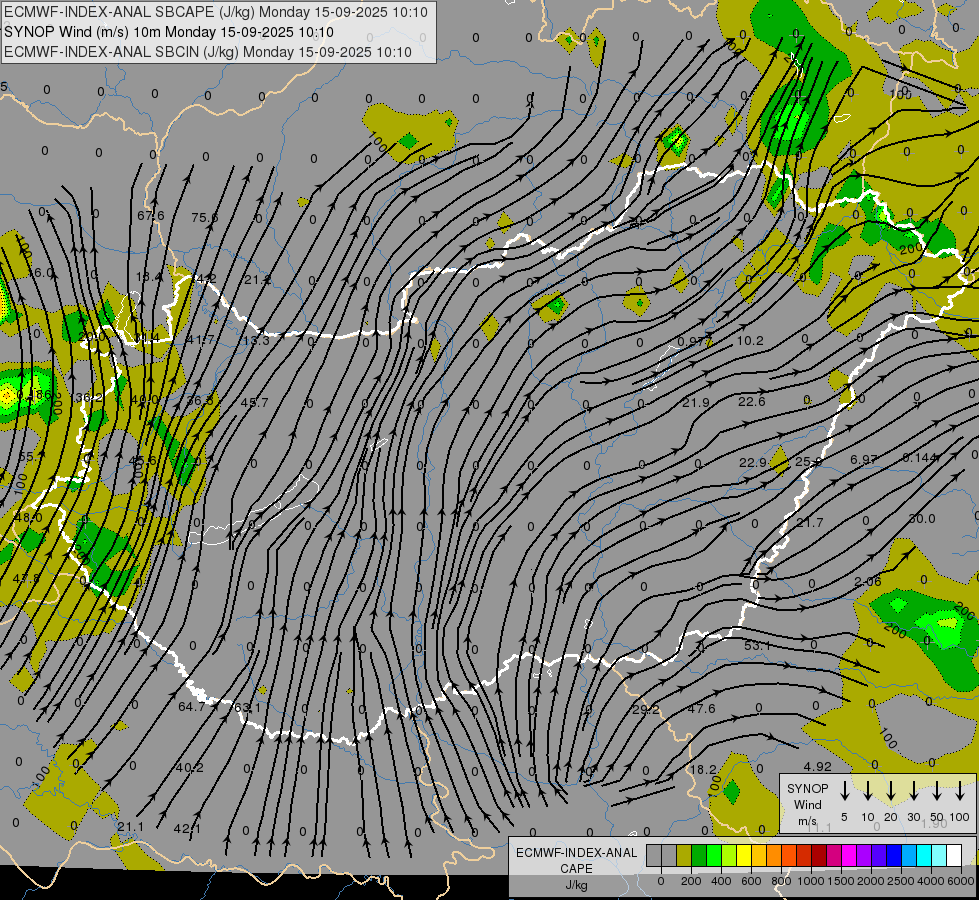The height and width of the screenshot is (900, 979).
Task: Click the 200 tick label under the color bar
Action: pos(691,881)
